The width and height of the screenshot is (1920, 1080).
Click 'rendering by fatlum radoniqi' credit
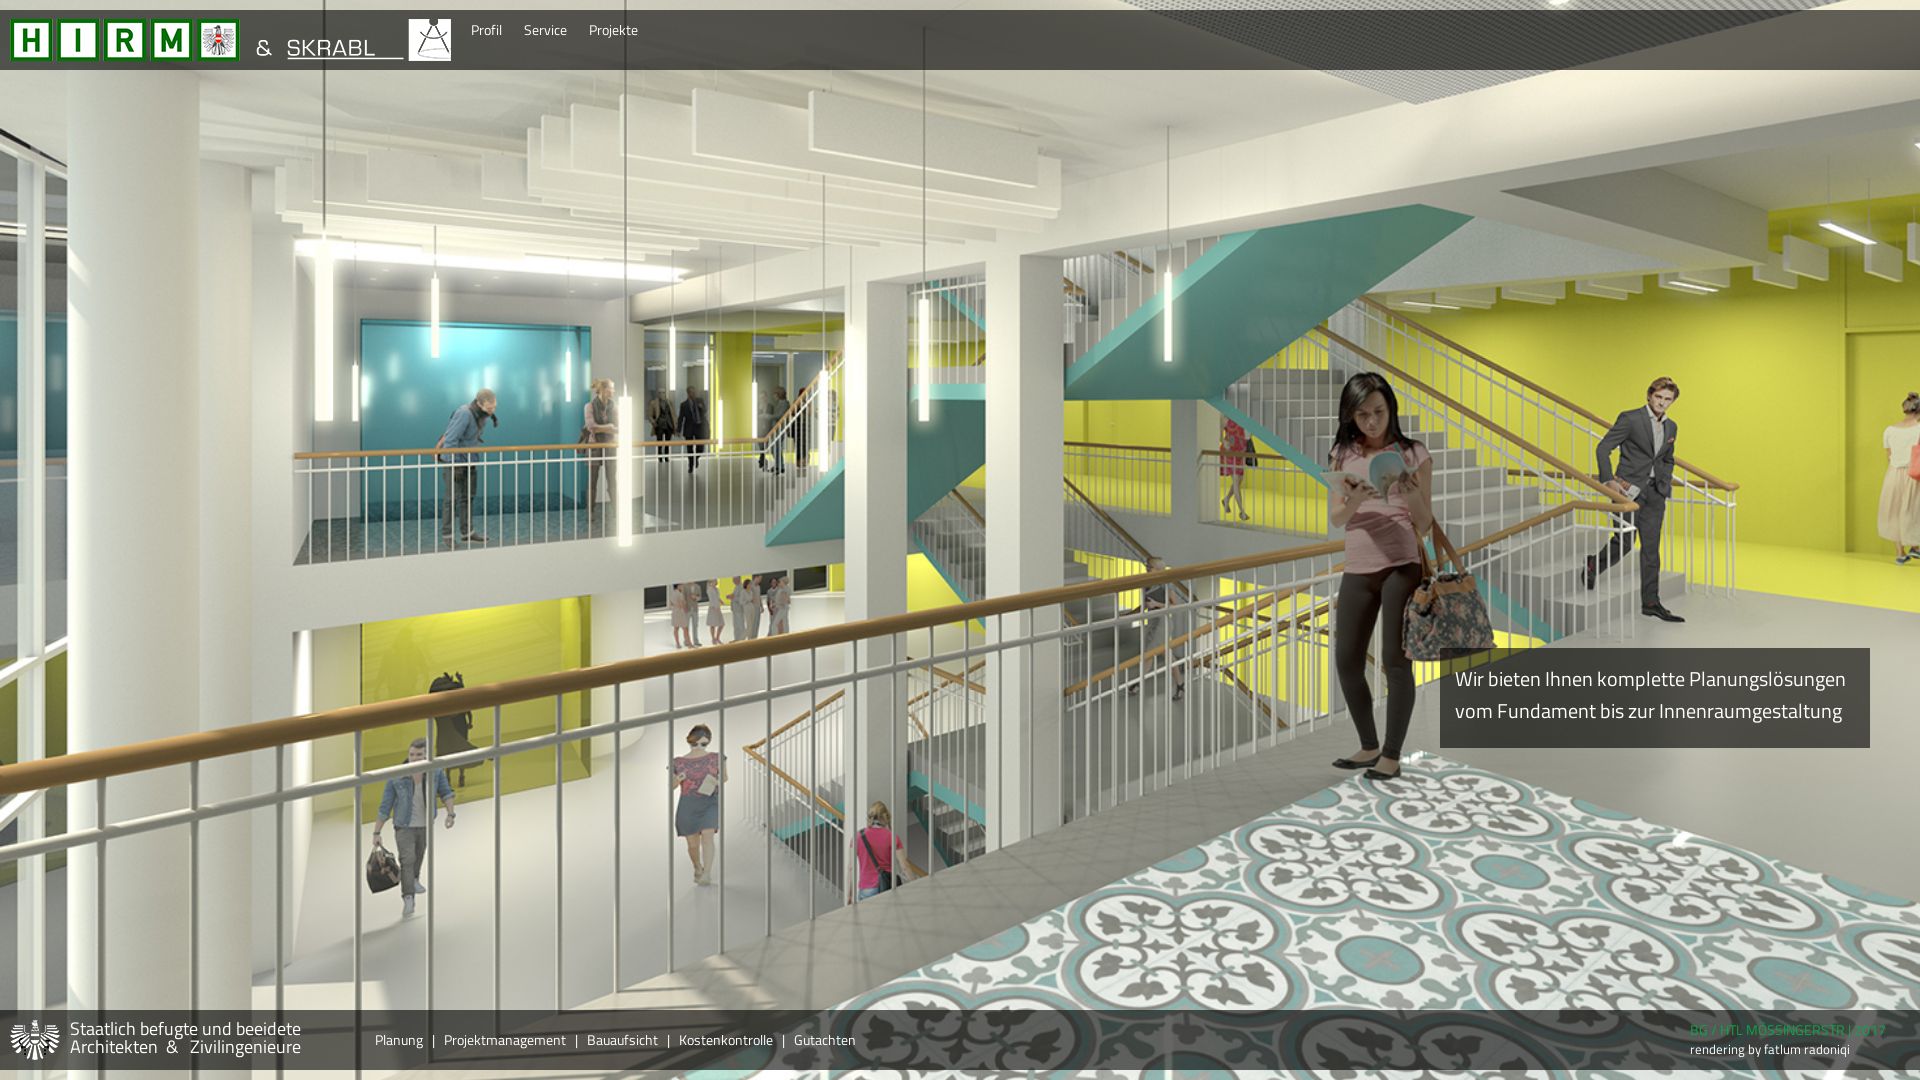1770,1049
